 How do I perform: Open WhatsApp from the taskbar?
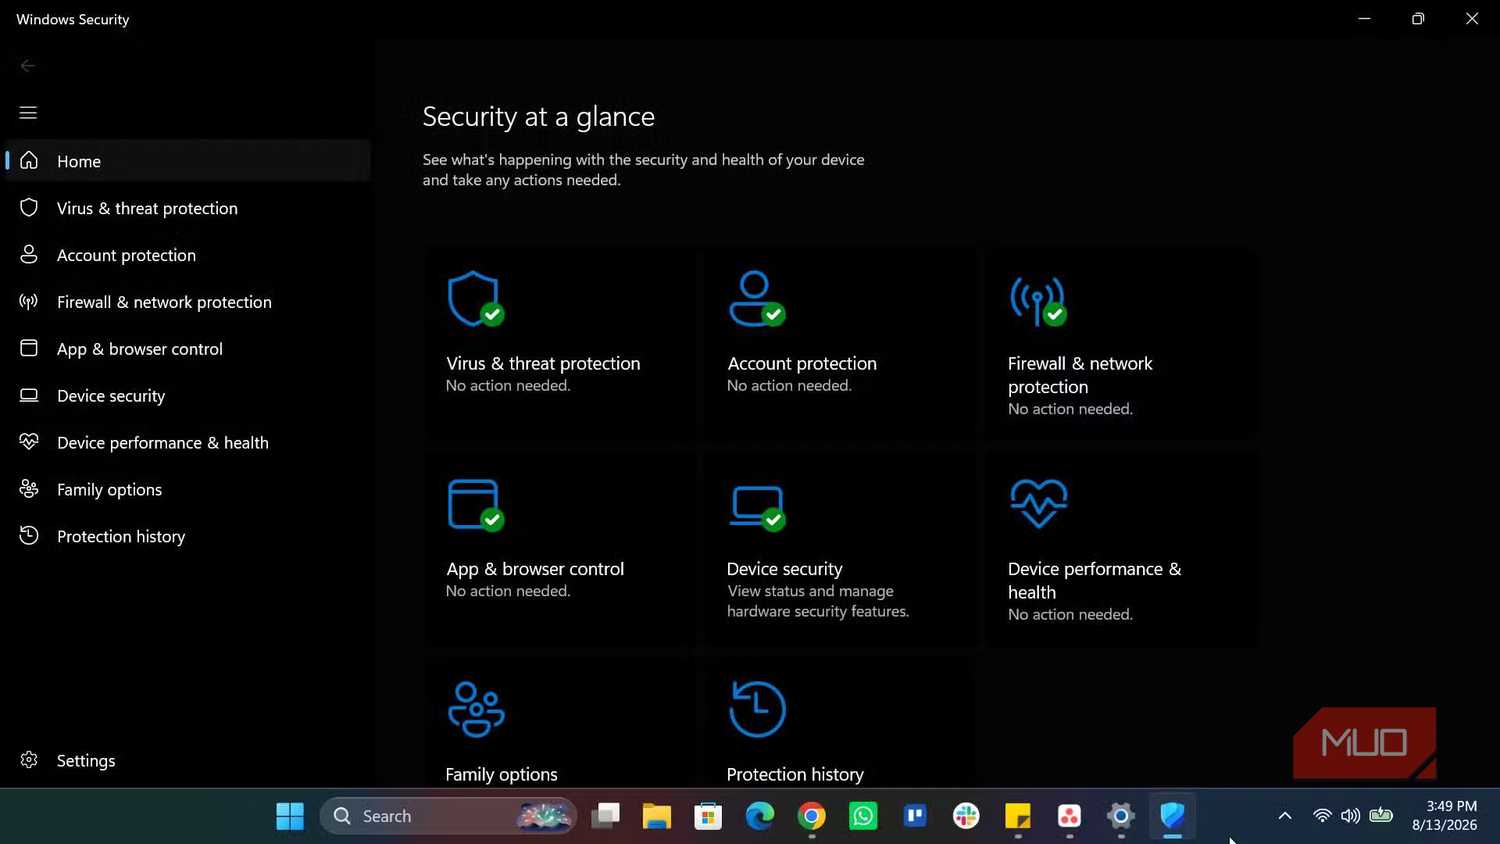pos(863,816)
